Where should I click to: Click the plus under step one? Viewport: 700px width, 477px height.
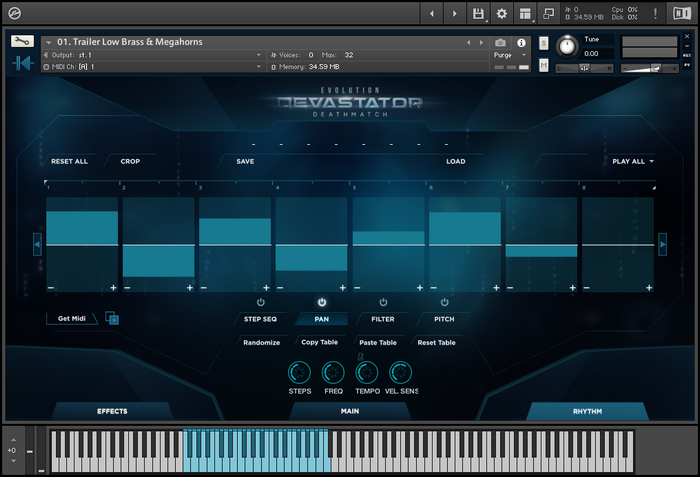click(113, 288)
